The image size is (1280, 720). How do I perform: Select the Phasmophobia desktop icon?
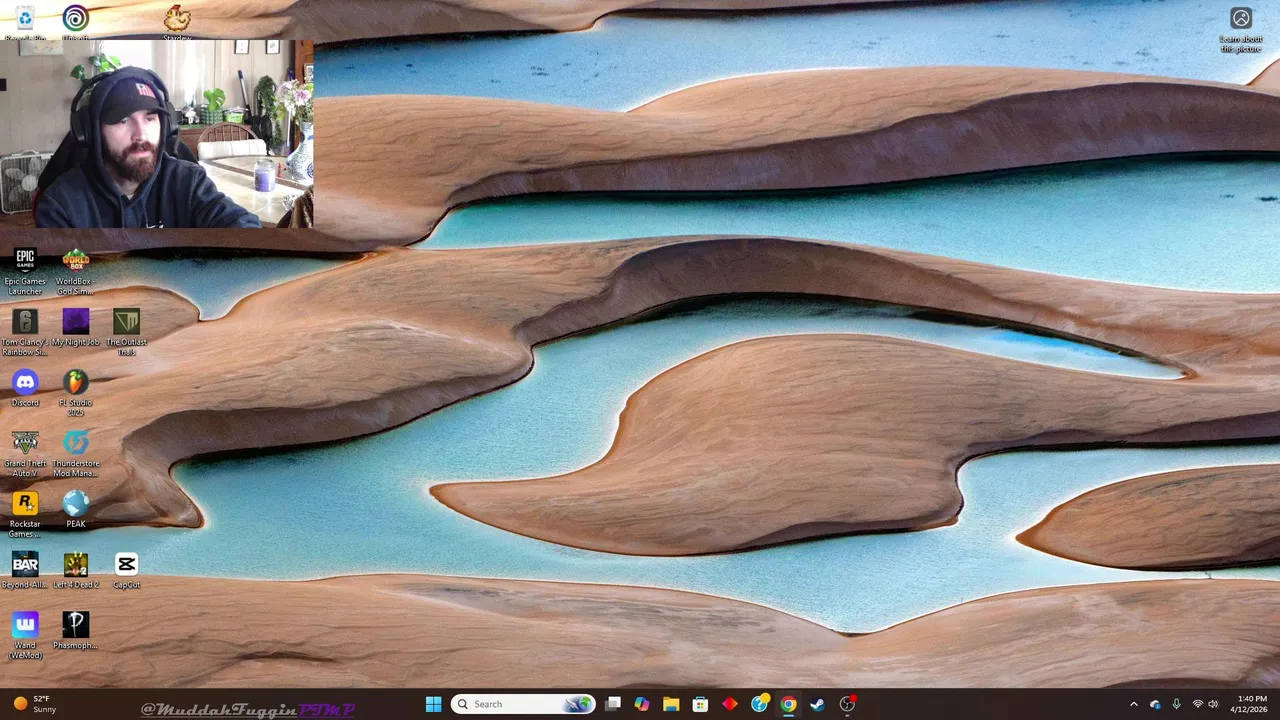coord(75,632)
